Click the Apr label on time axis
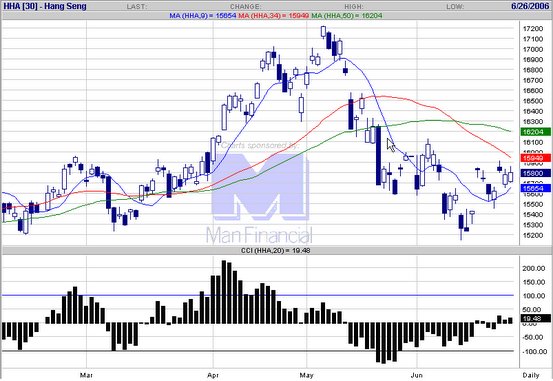Image resolution: width=553 pixels, height=381 pixels. click(x=213, y=375)
